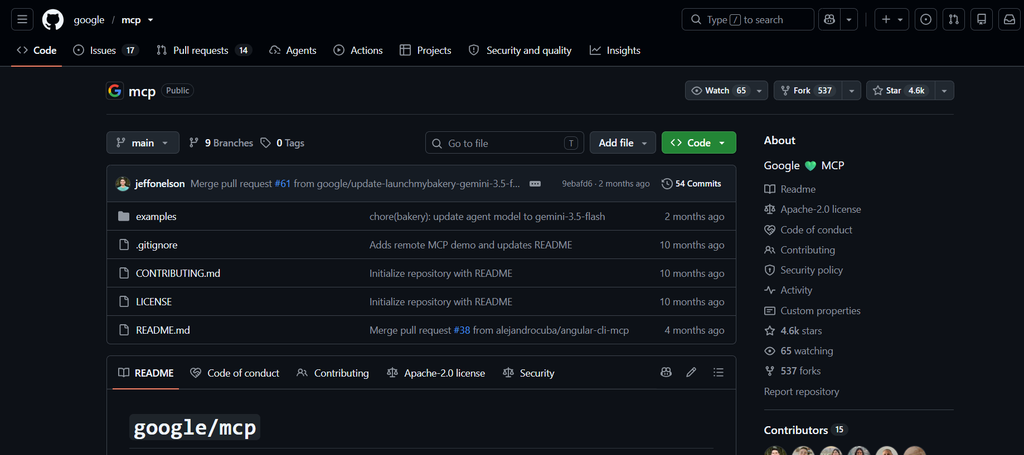This screenshot has height=455, width=1024.
Task: Open the repositories icon in the header
Action: point(981,20)
